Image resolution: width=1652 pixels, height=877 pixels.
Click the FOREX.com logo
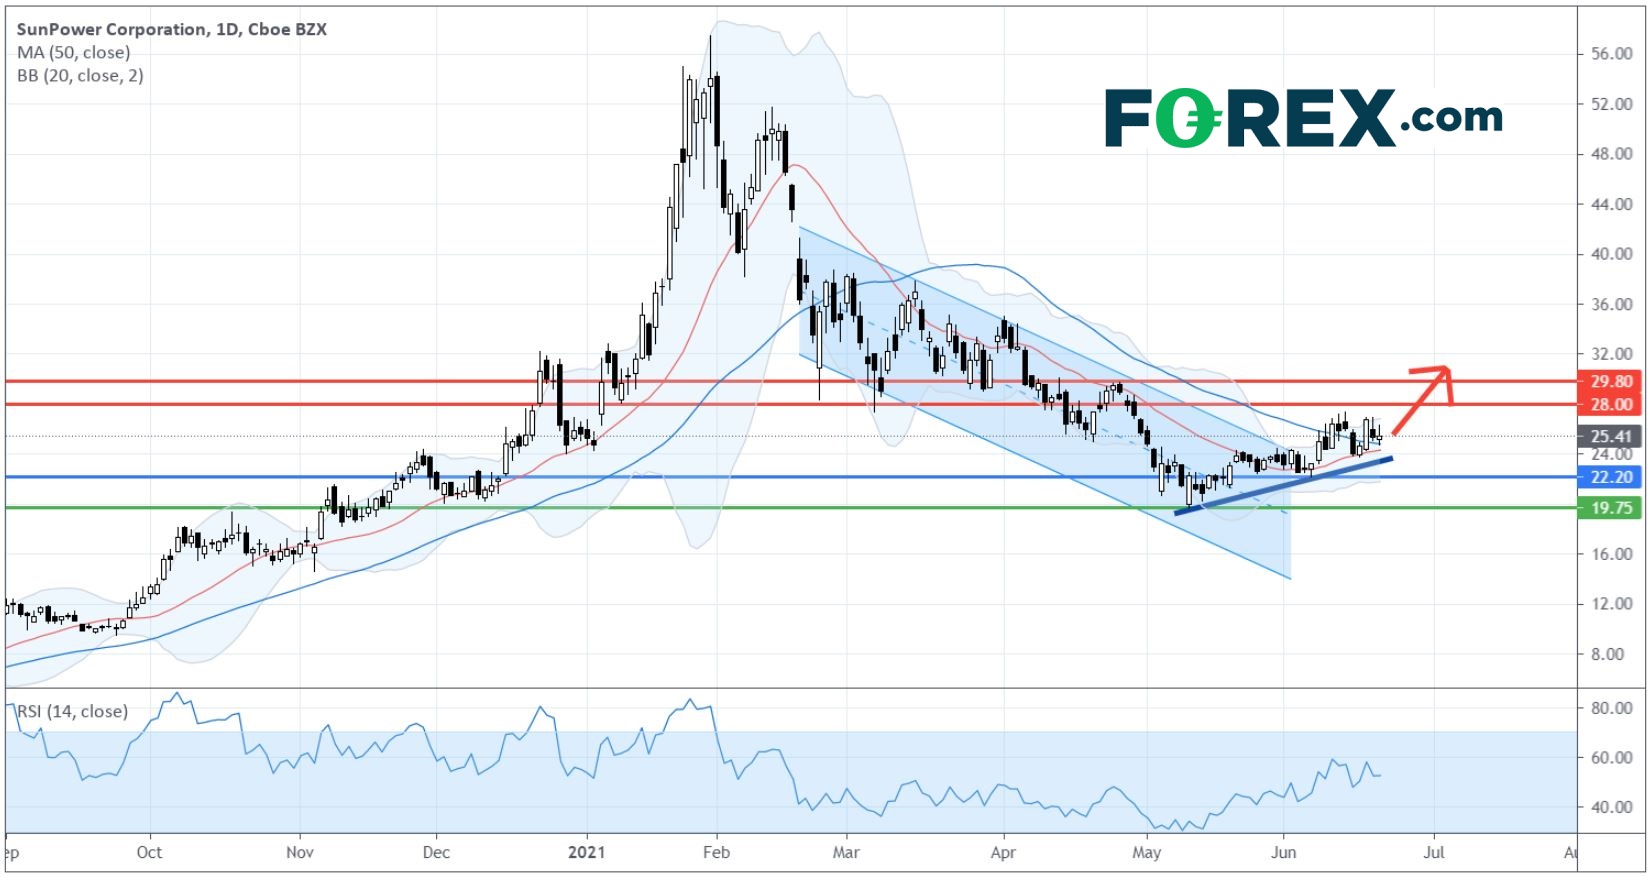[1302, 118]
